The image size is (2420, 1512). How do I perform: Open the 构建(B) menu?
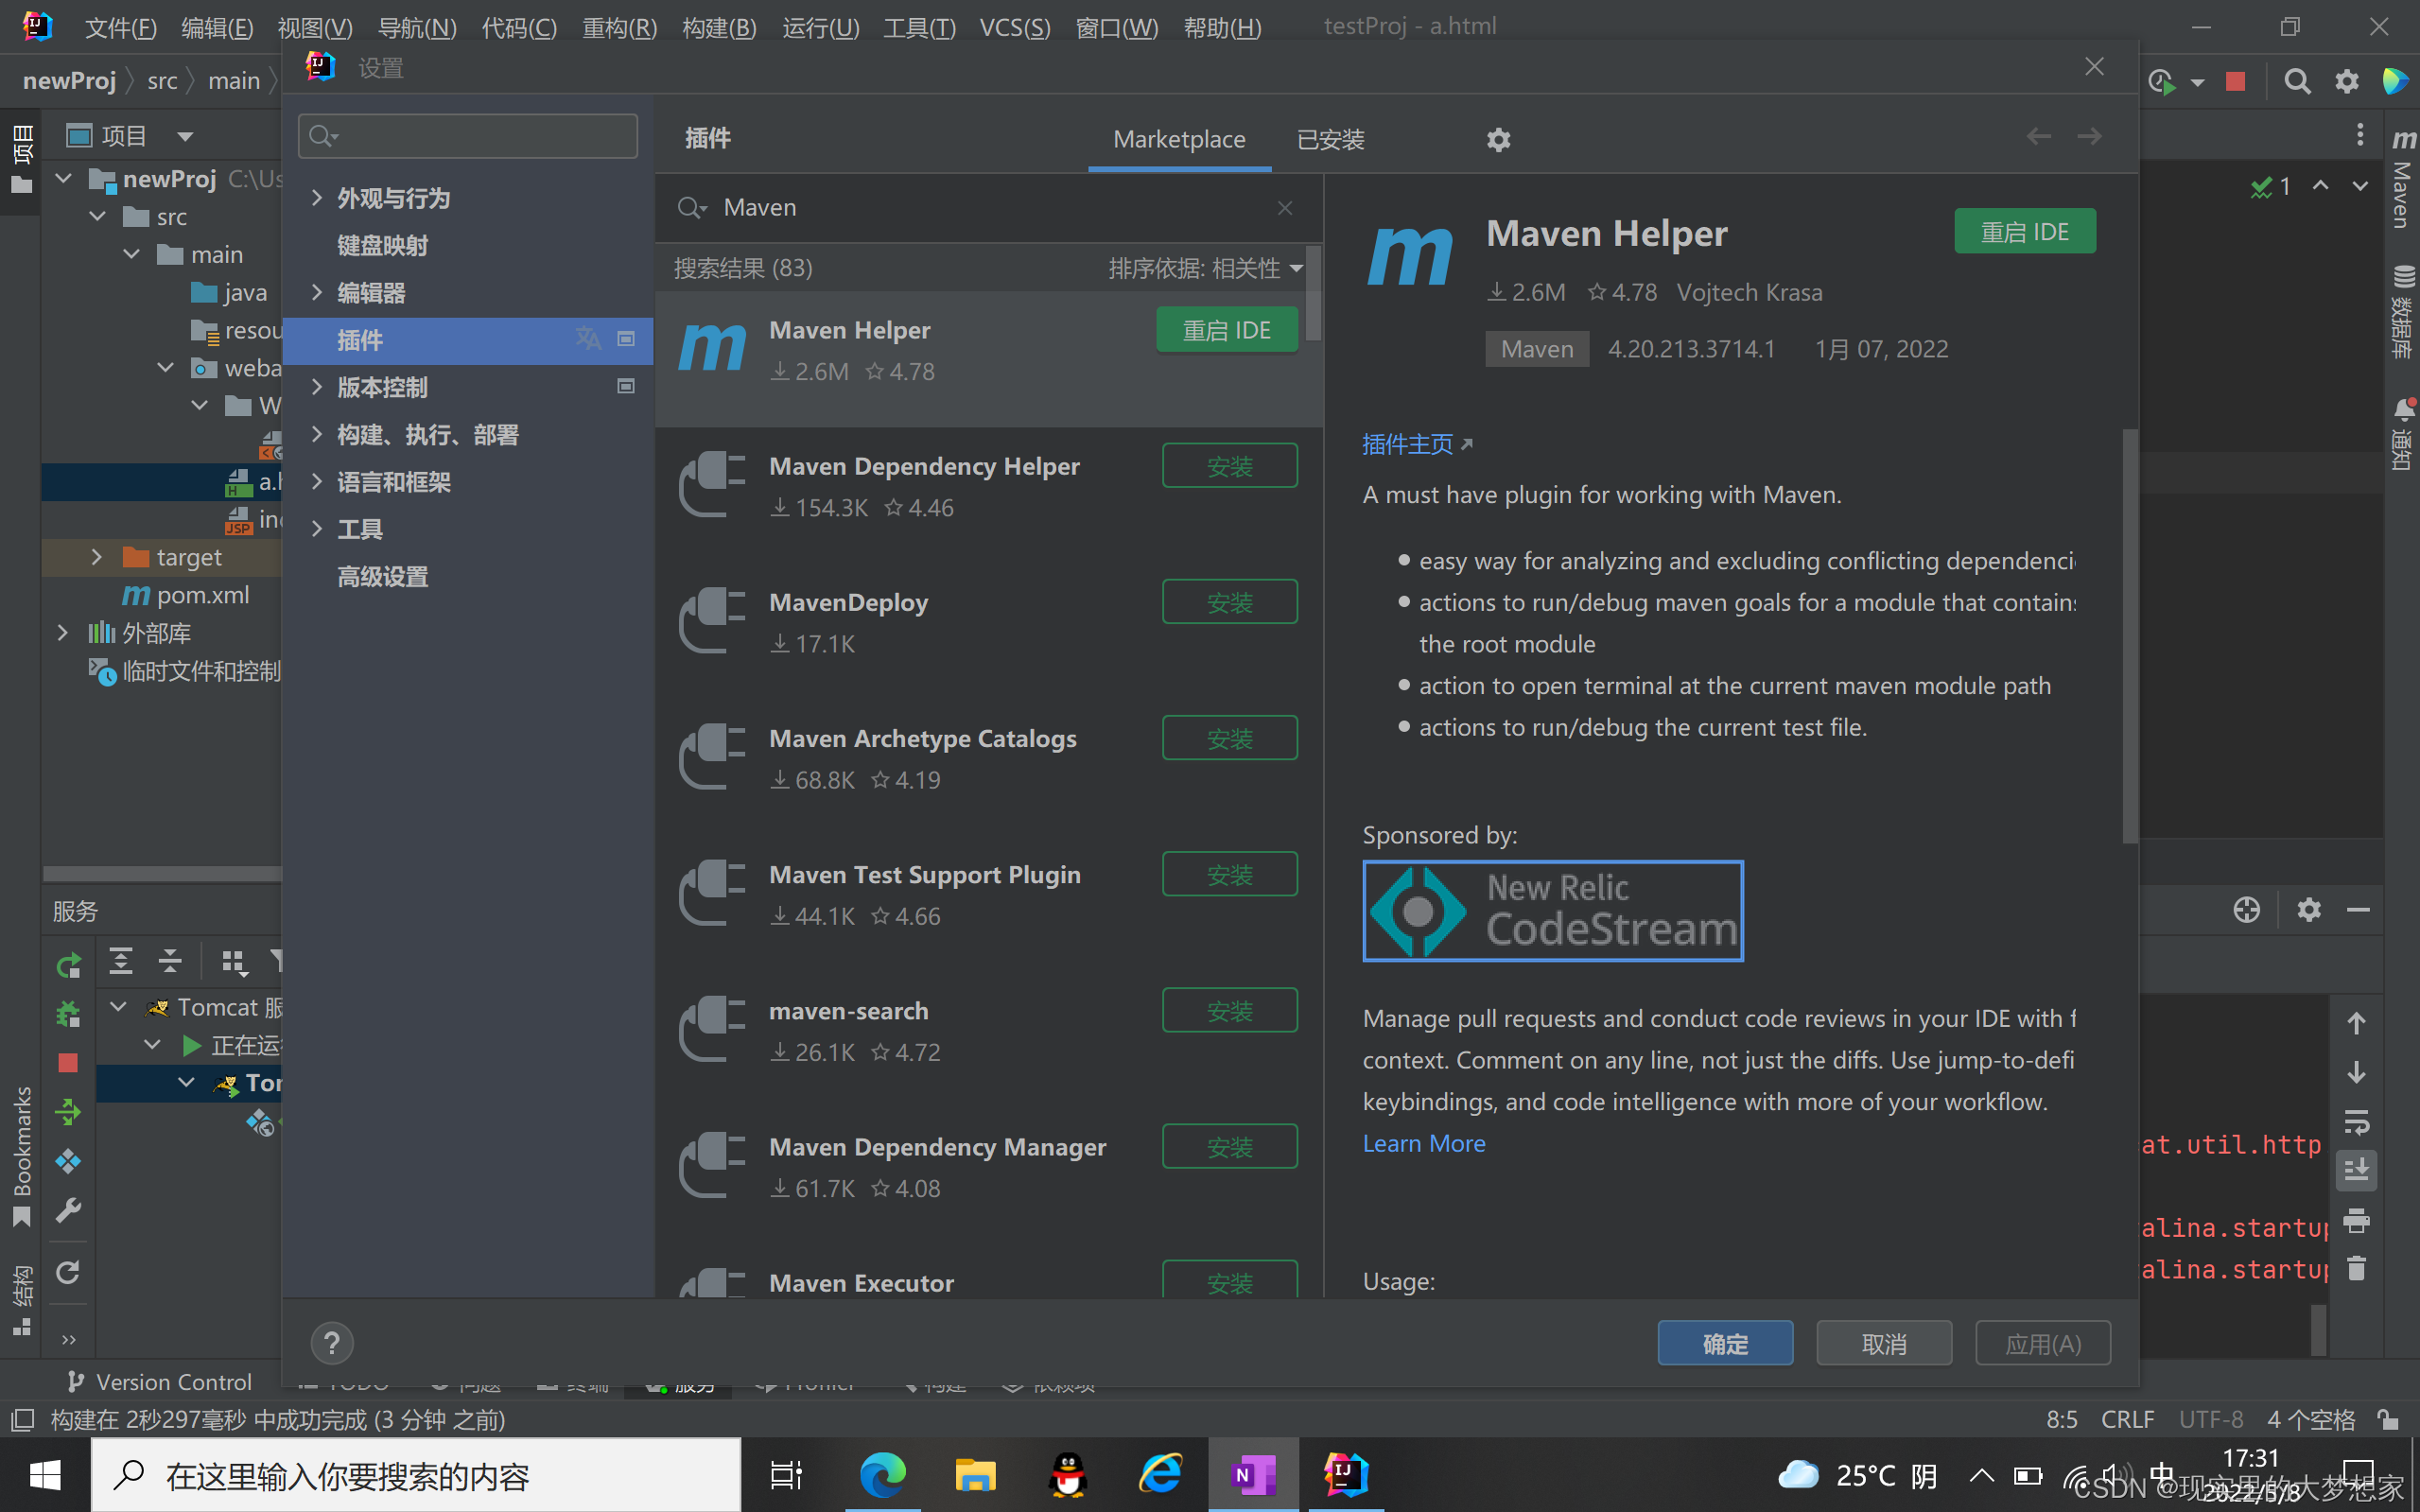(719, 27)
